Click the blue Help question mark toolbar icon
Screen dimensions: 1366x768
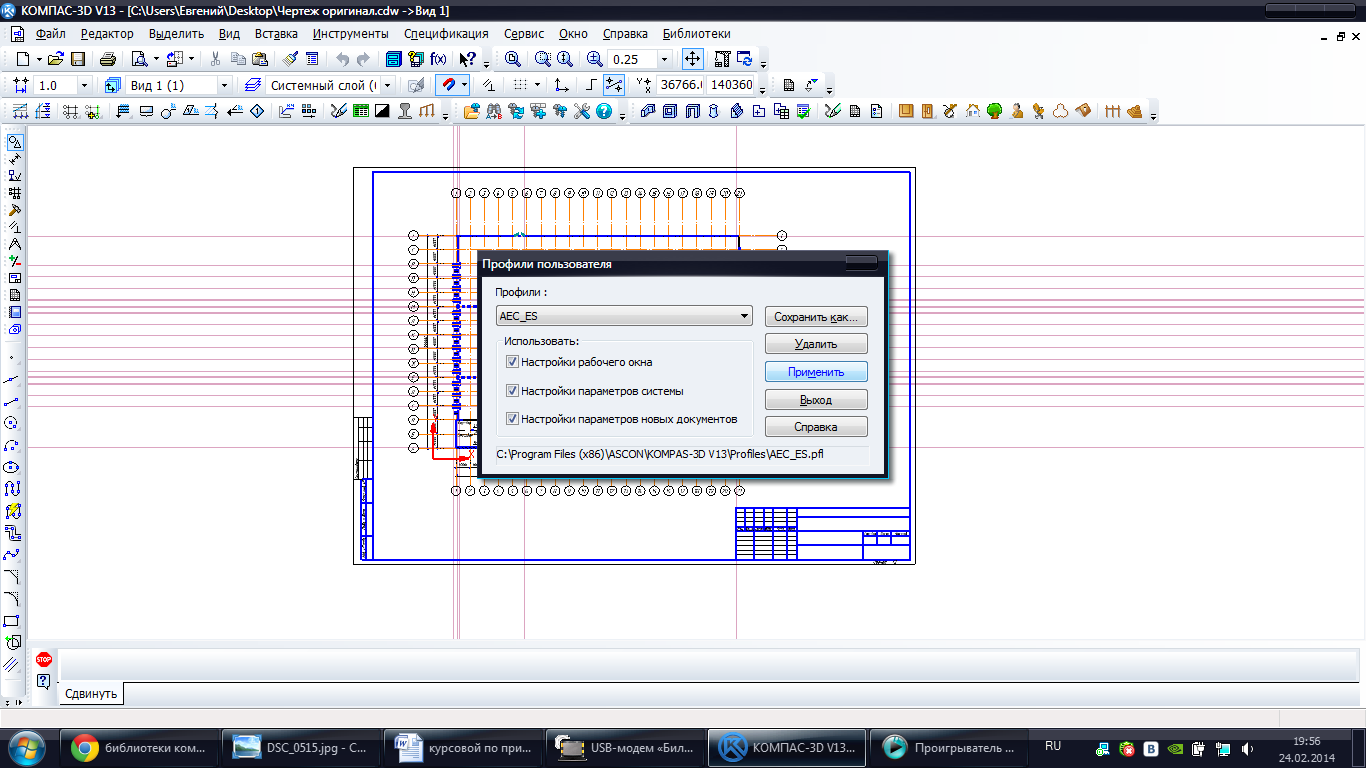point(604,111)
